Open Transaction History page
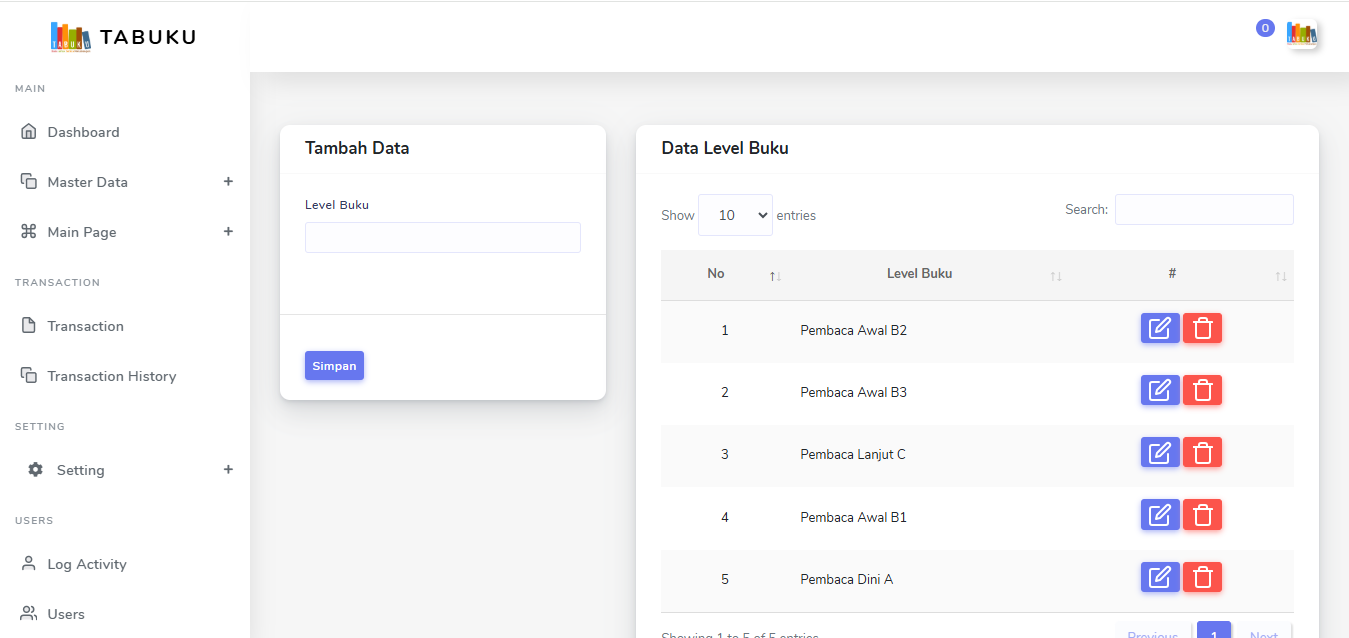 [x=111, y=376]
